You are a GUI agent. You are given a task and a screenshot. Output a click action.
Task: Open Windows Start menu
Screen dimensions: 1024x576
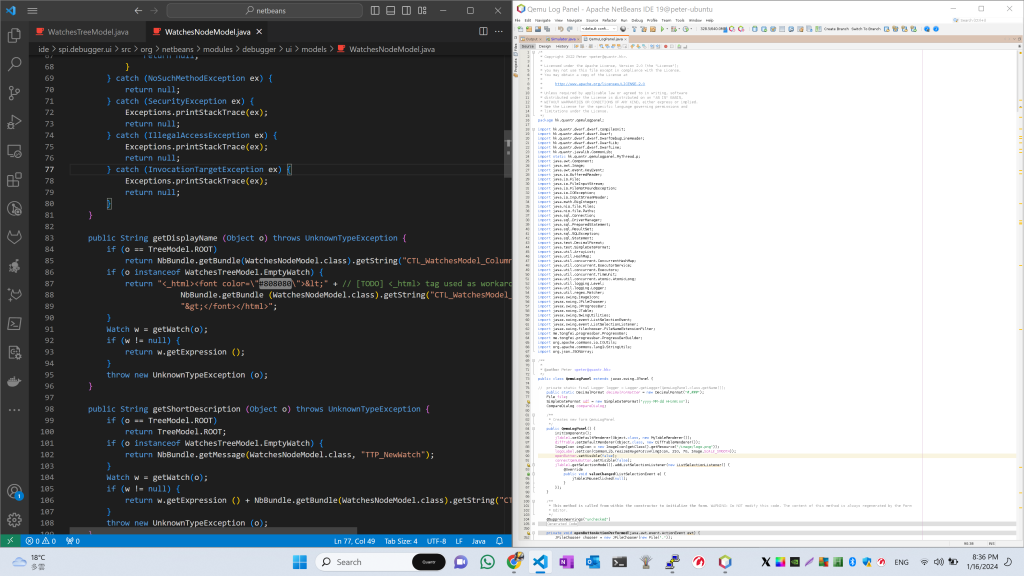point(300,562)
